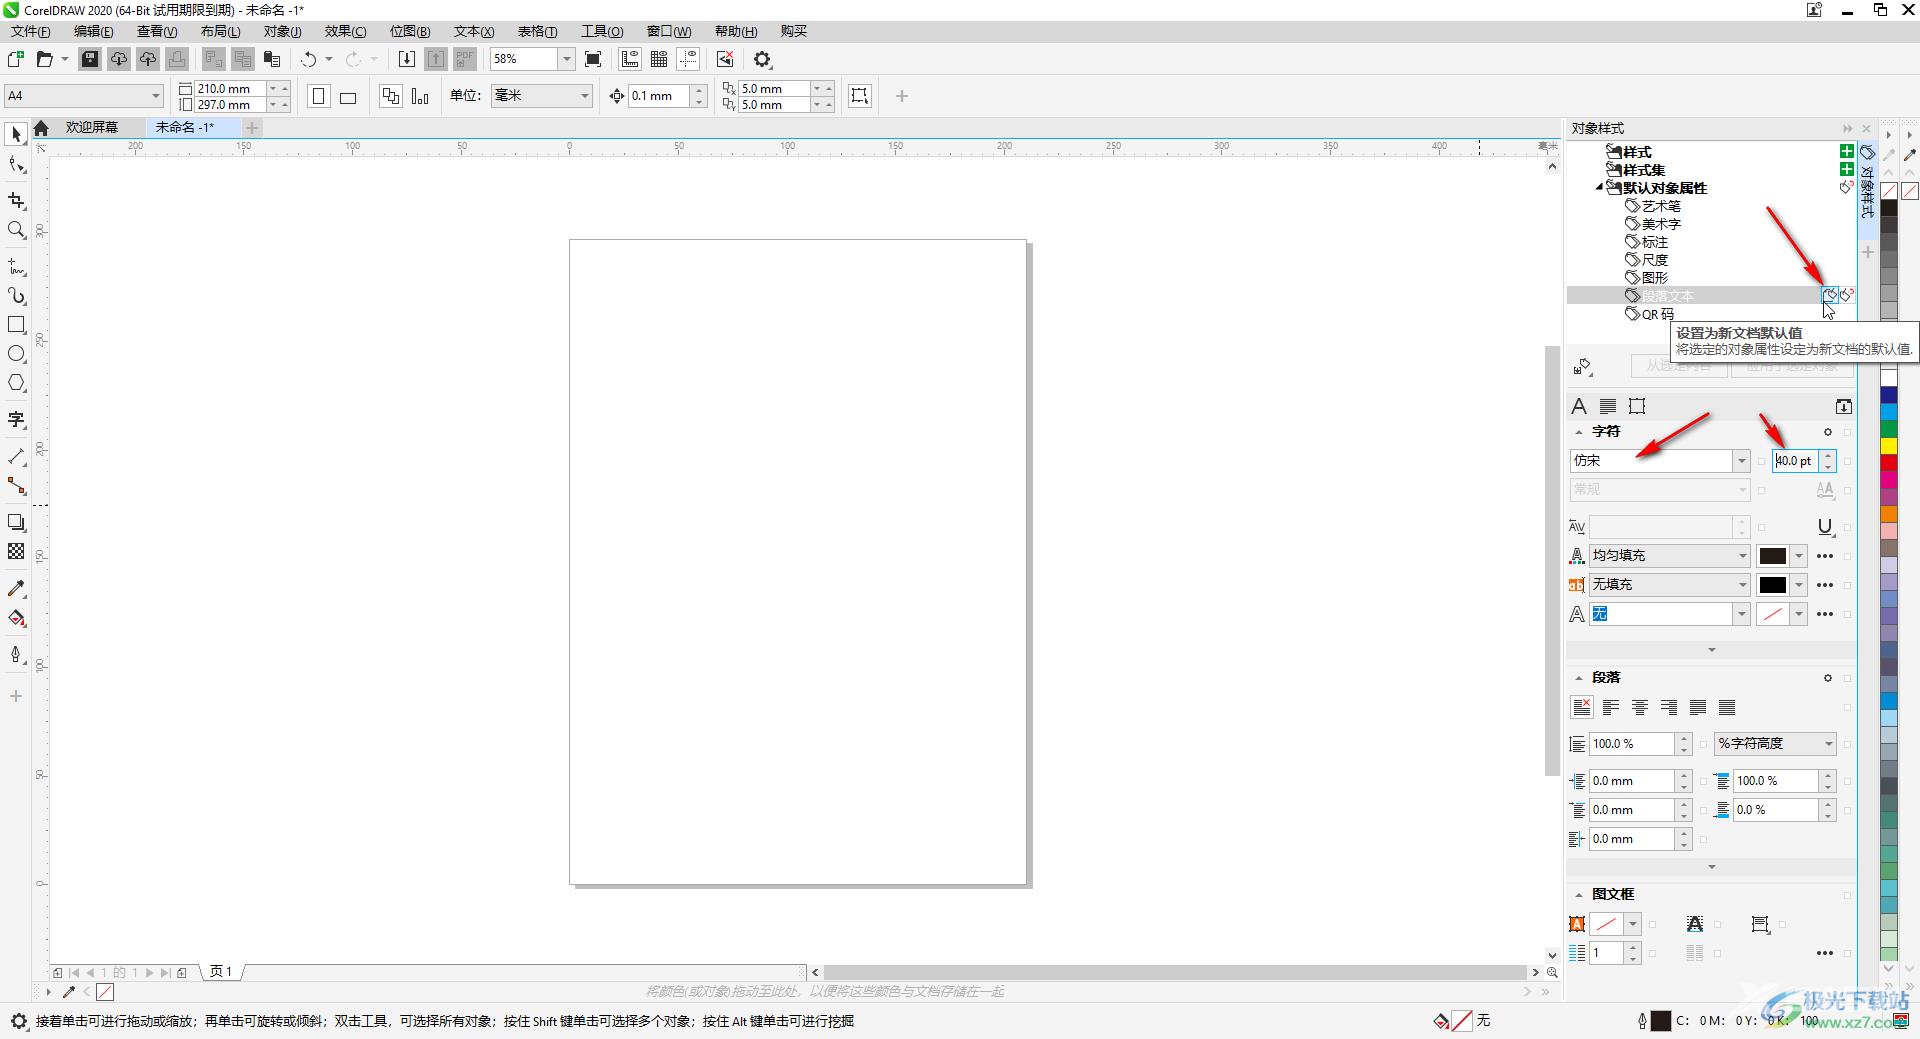Select the Crop tool

(16, 201)
